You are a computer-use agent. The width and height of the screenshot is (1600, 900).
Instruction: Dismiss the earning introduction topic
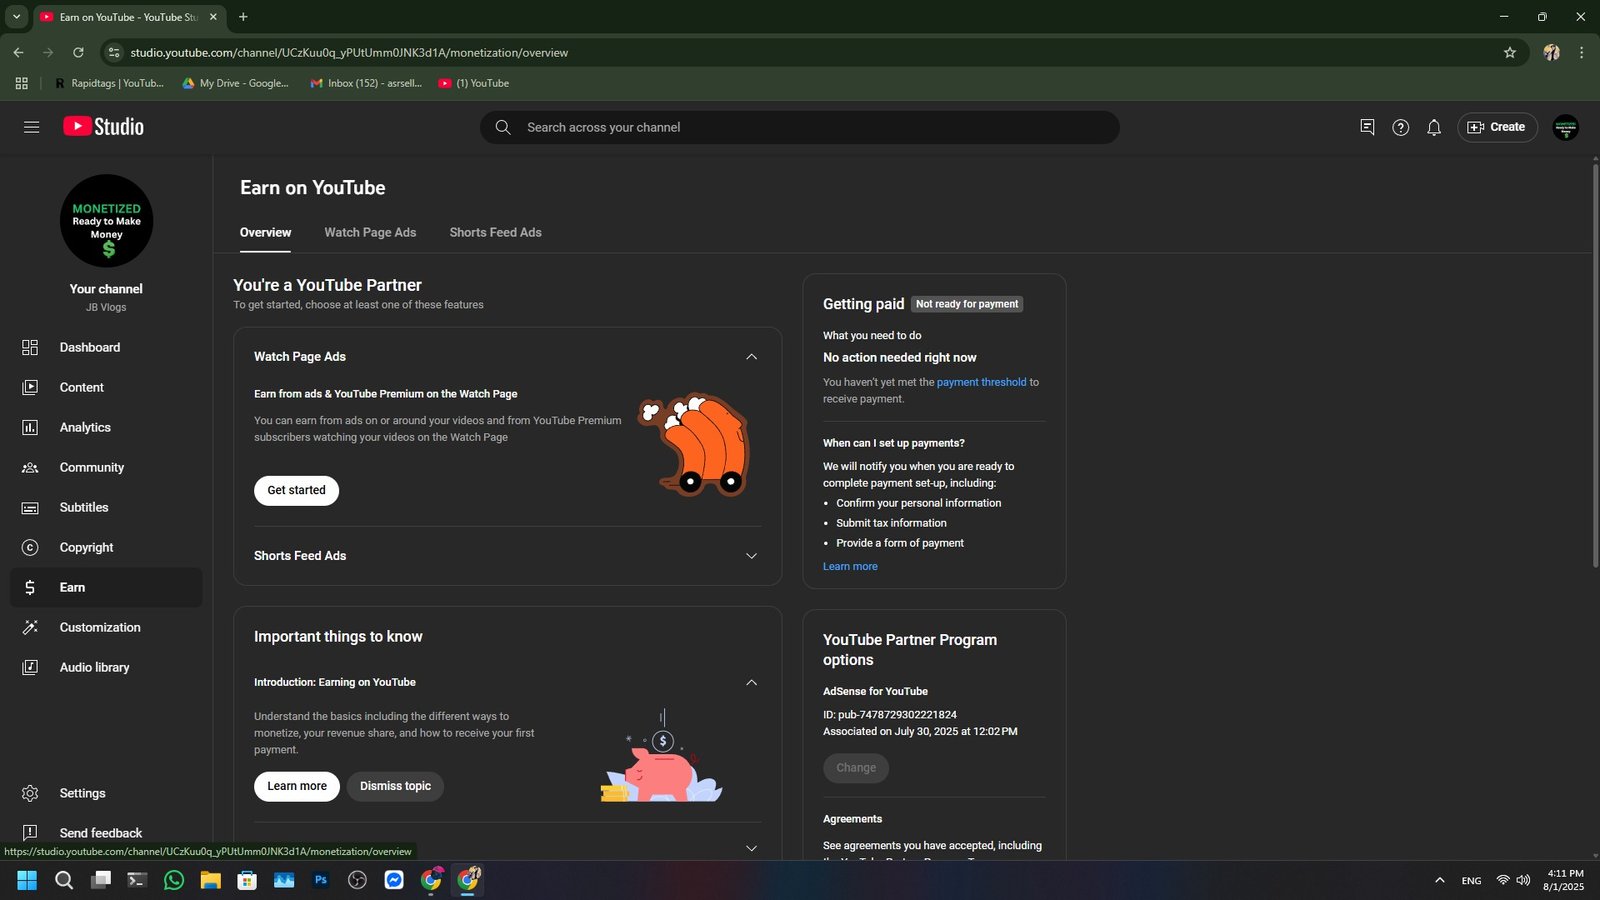pyautogui.click(x=395, y=786)
